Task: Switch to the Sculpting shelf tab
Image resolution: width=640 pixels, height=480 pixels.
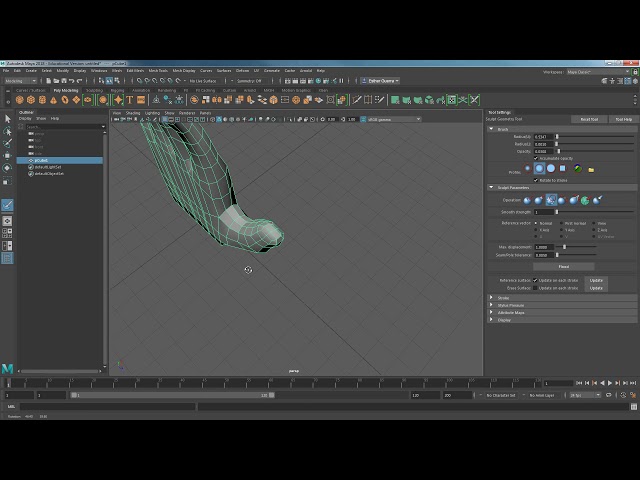Action: click(x=94, y=90)
